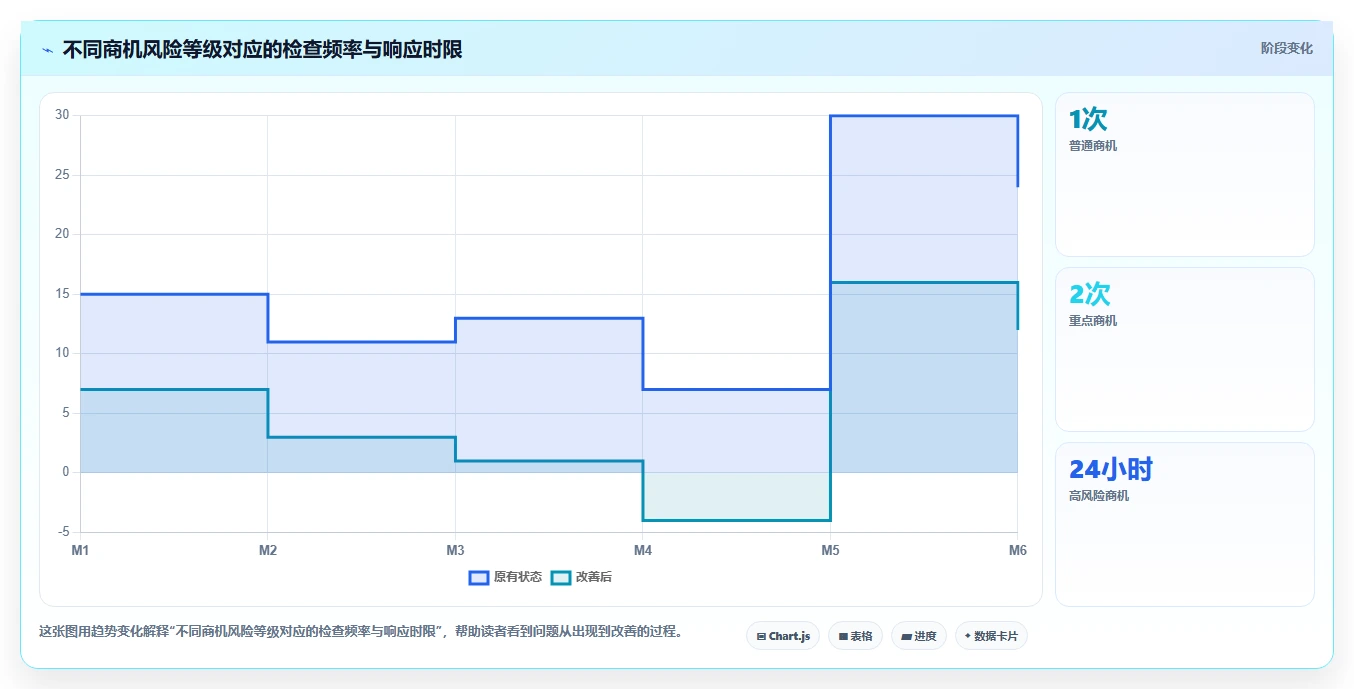Open the 1次 普通商机 card
The width and height of the screenshot is (1354, 689).
[1184, 175]
